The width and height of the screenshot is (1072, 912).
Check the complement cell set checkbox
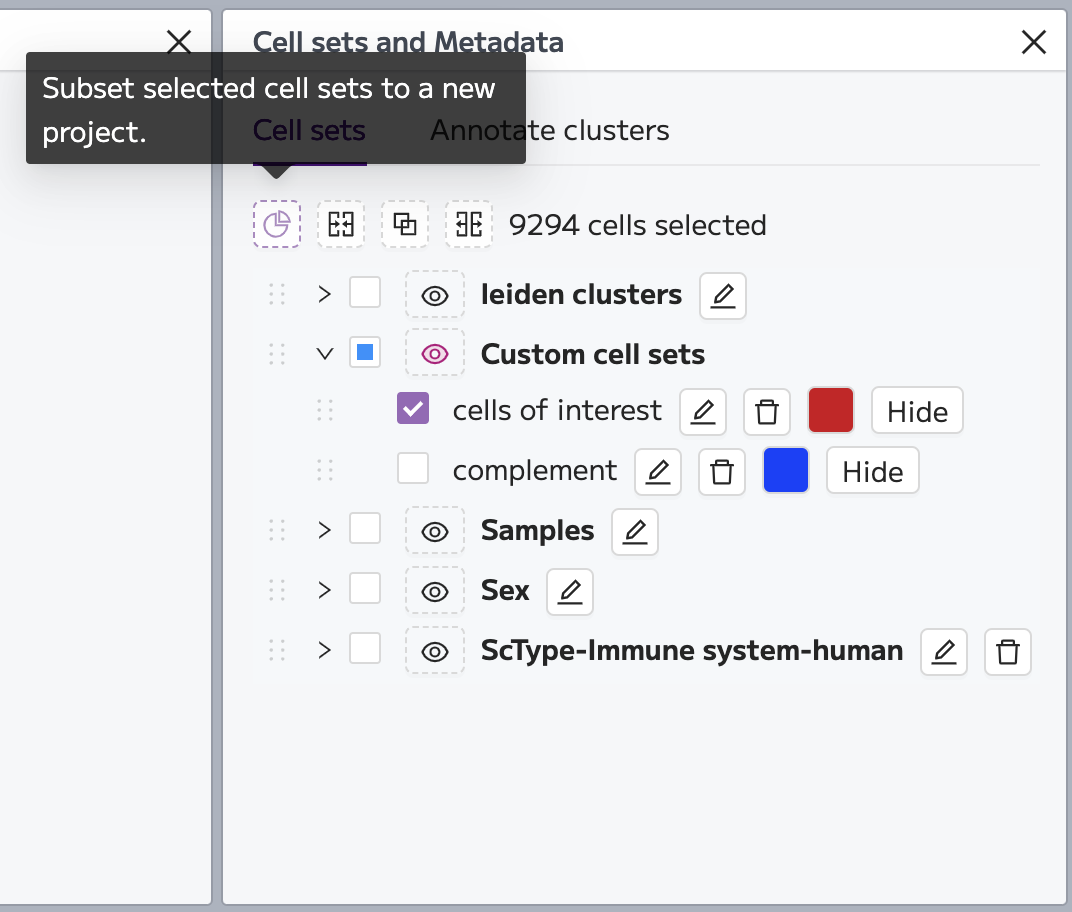[x=413, y=468]
